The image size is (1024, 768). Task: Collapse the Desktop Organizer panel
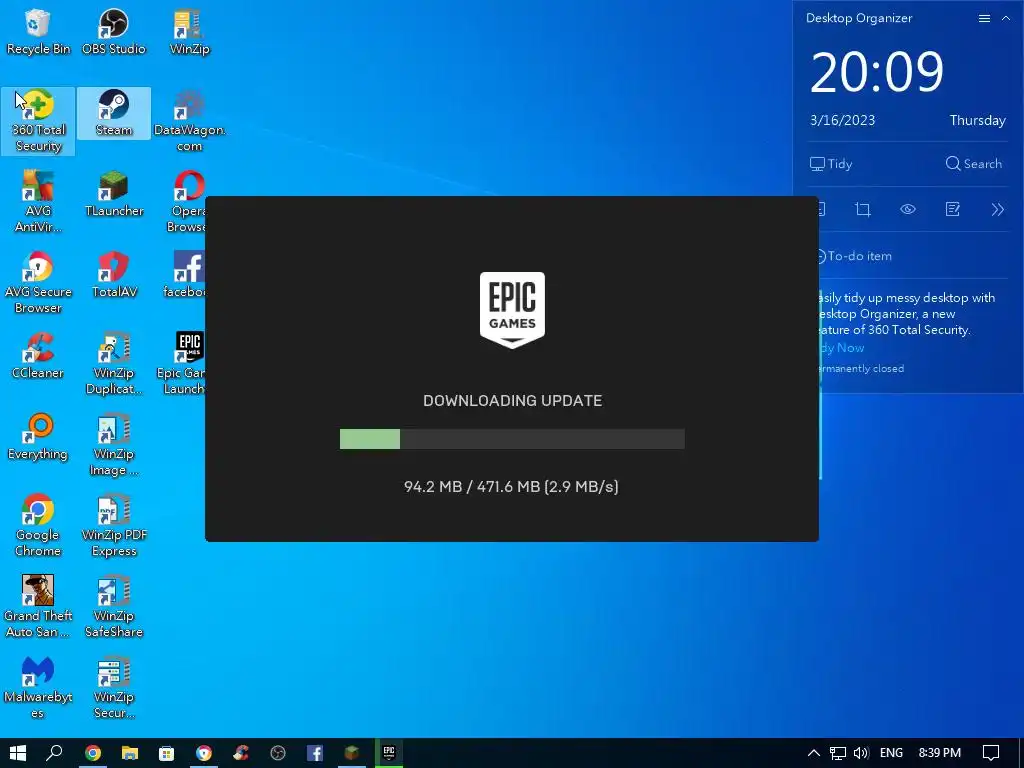[1006, 18]
